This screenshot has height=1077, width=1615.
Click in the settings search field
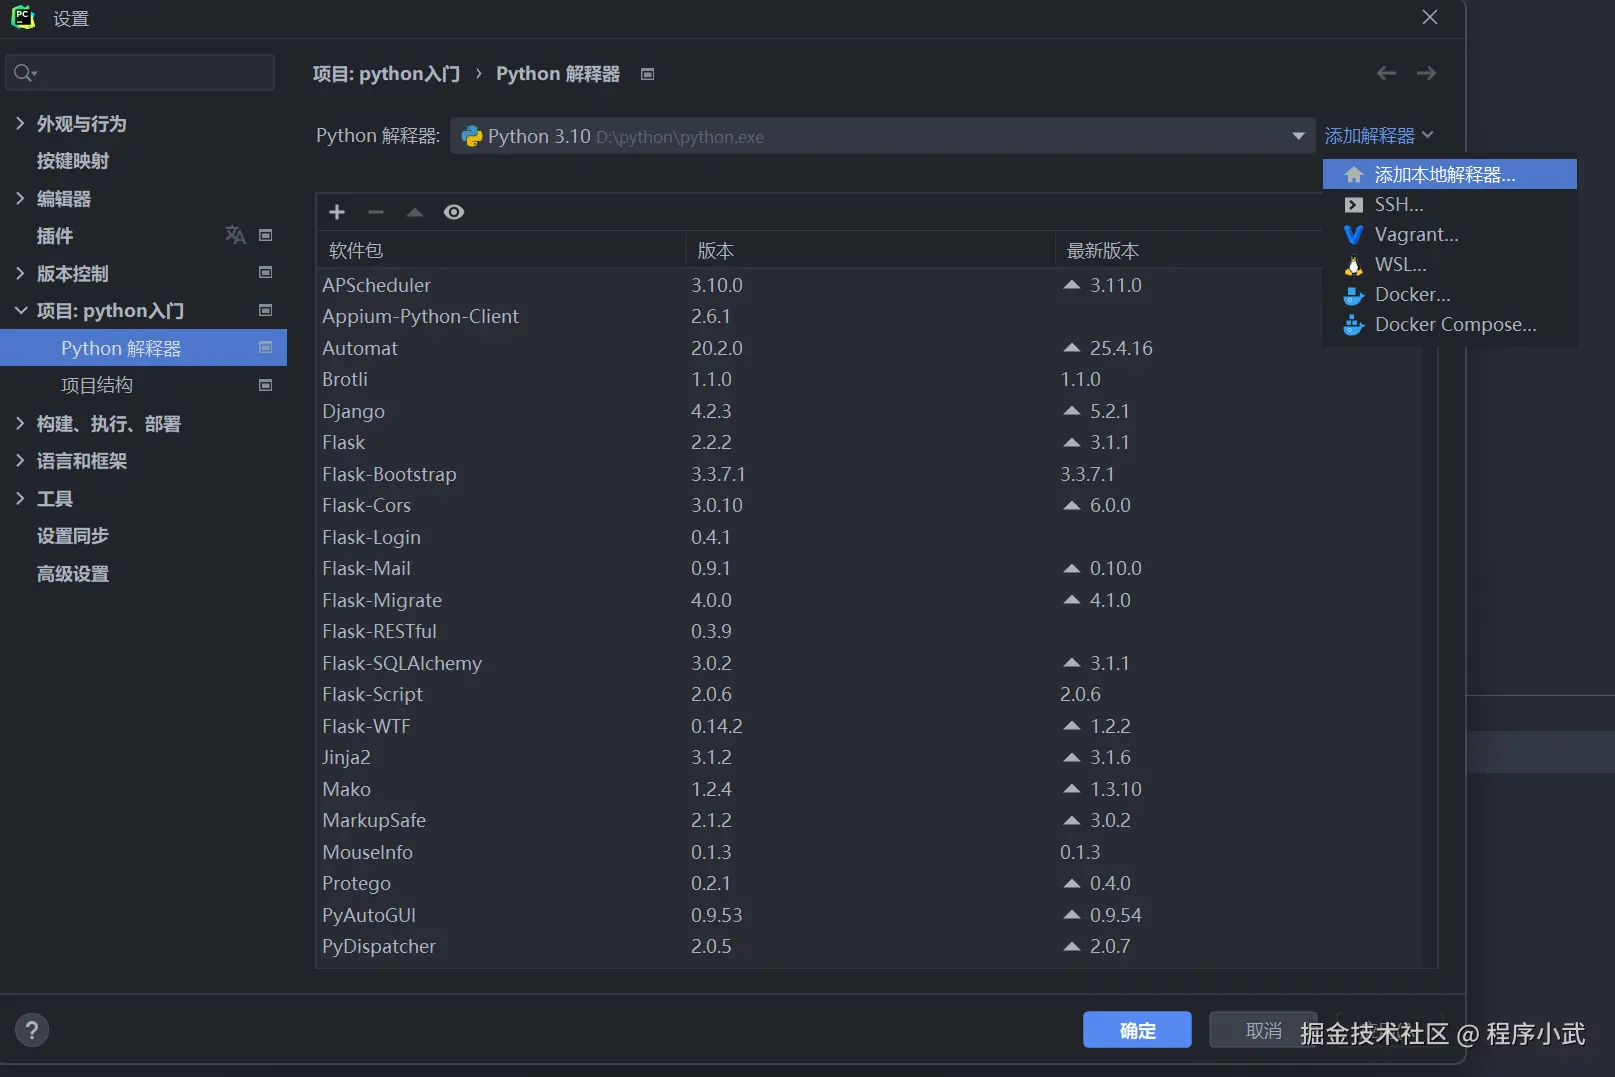point(140,73)
